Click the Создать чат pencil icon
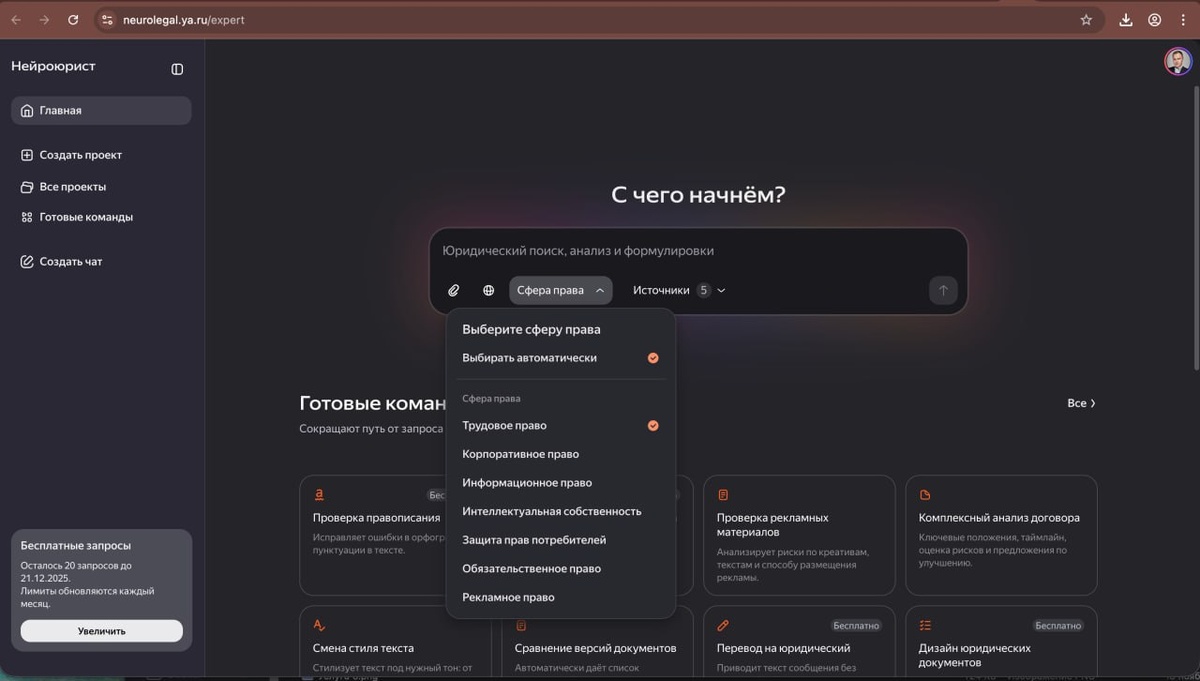The width and height of the screenshot is (1200, 681). (27, 262)
